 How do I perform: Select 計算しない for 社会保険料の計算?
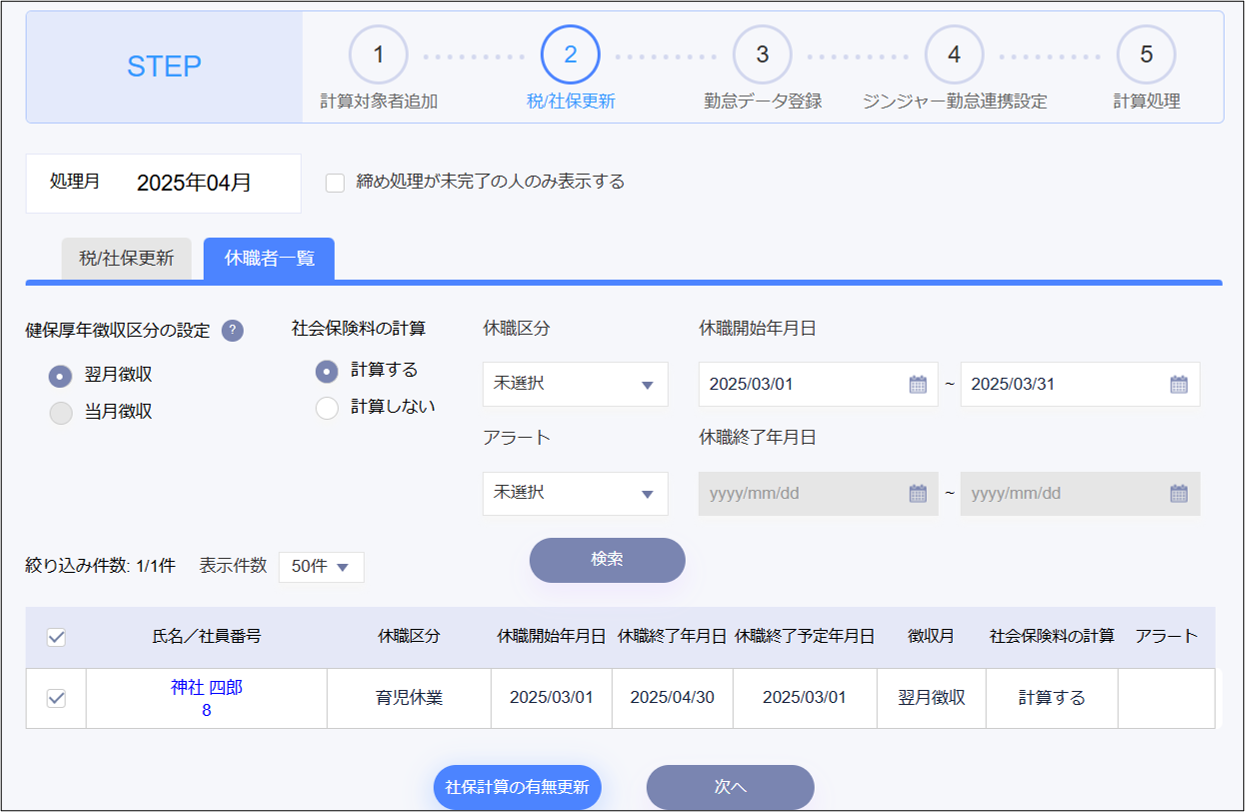[x=327, y=408]
